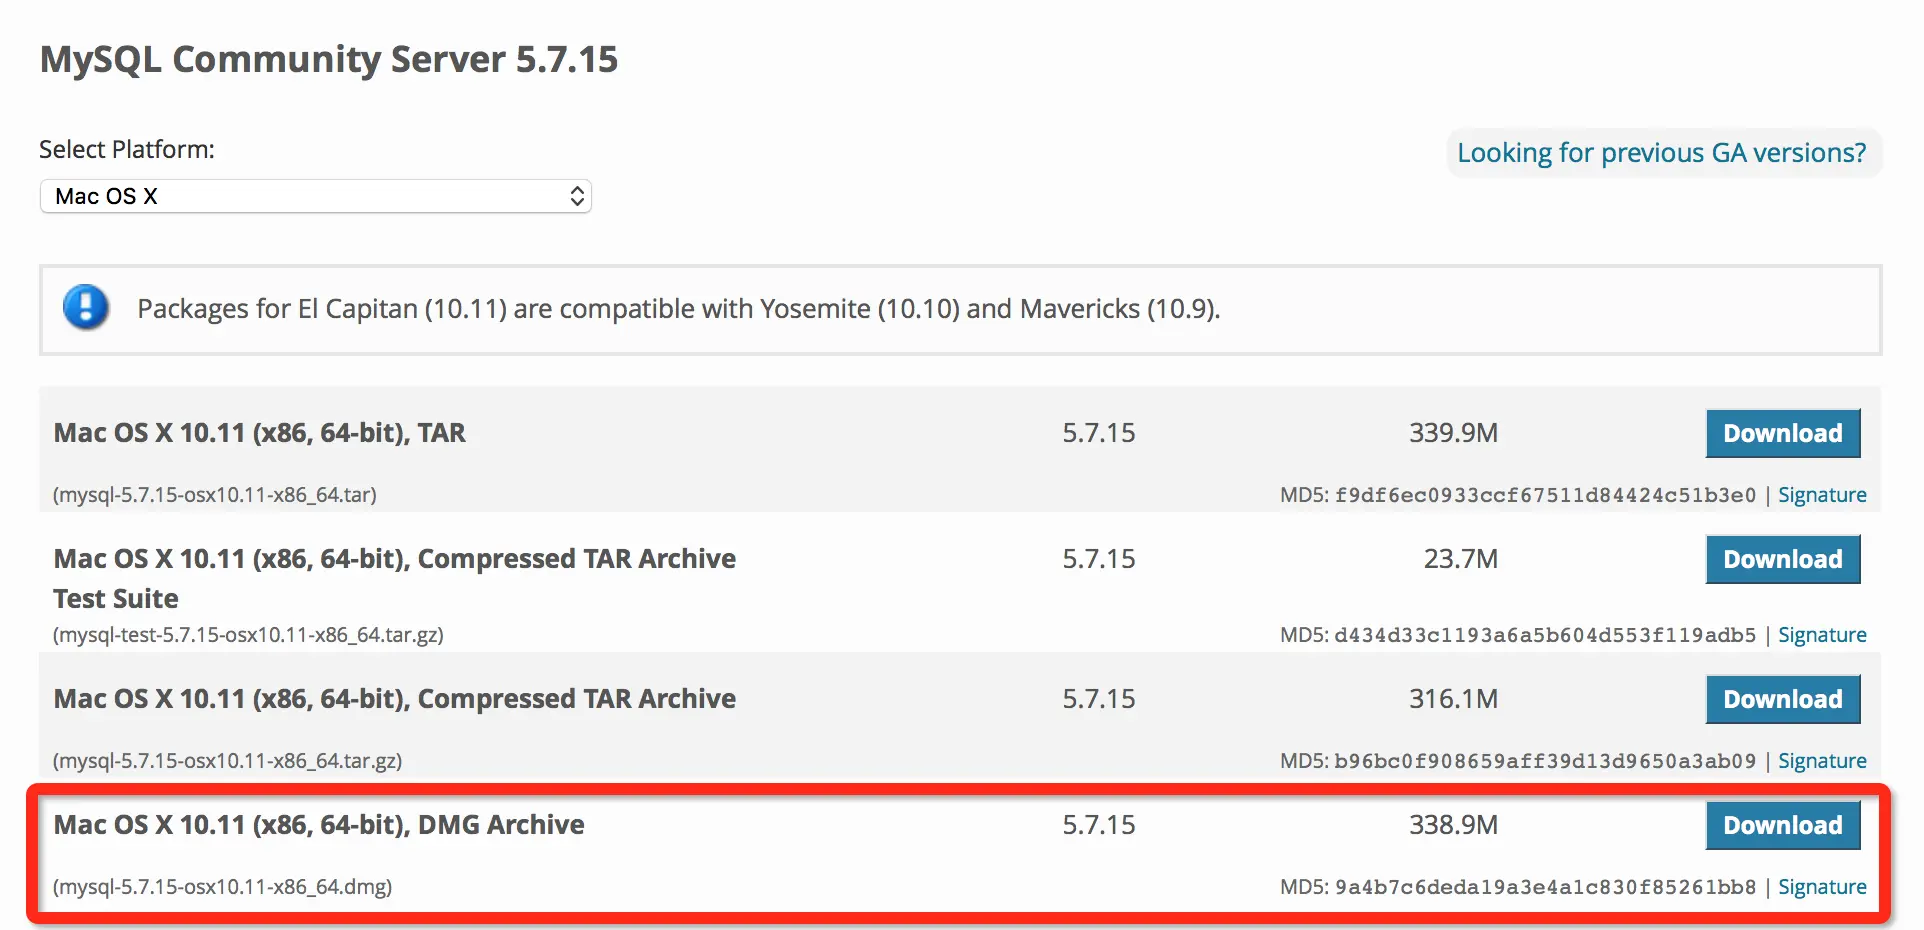Open Signature for the 316.1M tar.gz archive
The image size is (1924, 930).
coord(1821,761)
